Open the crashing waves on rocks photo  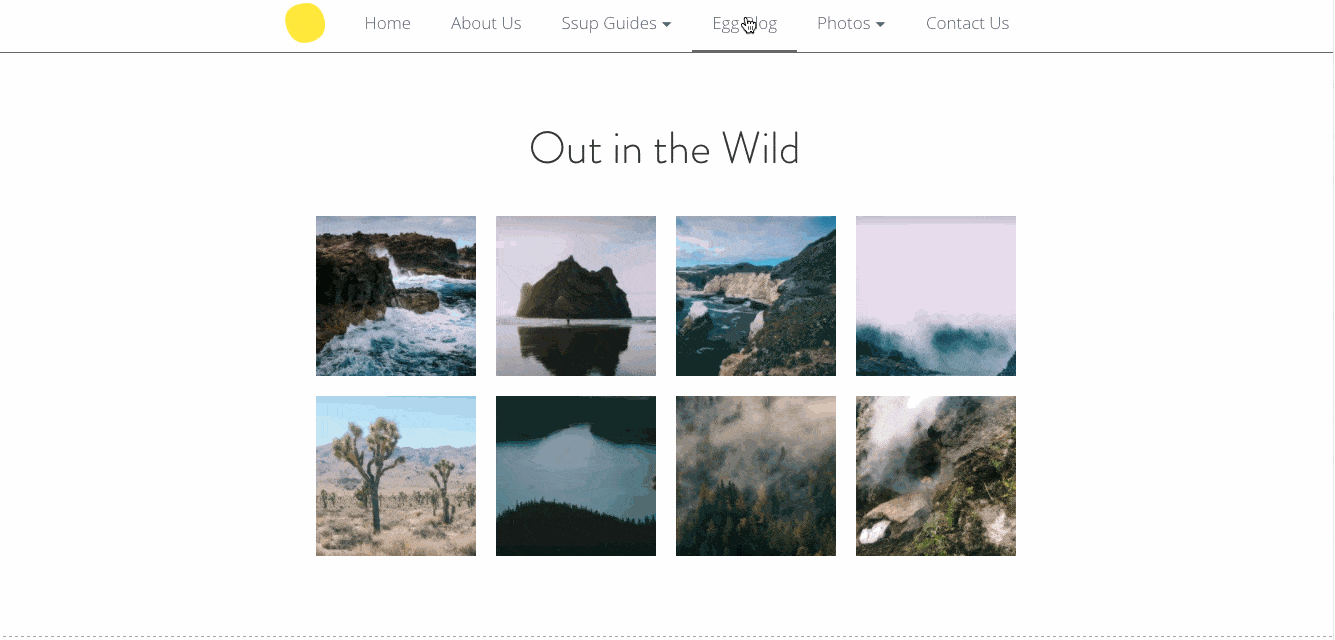click(396, 296)
